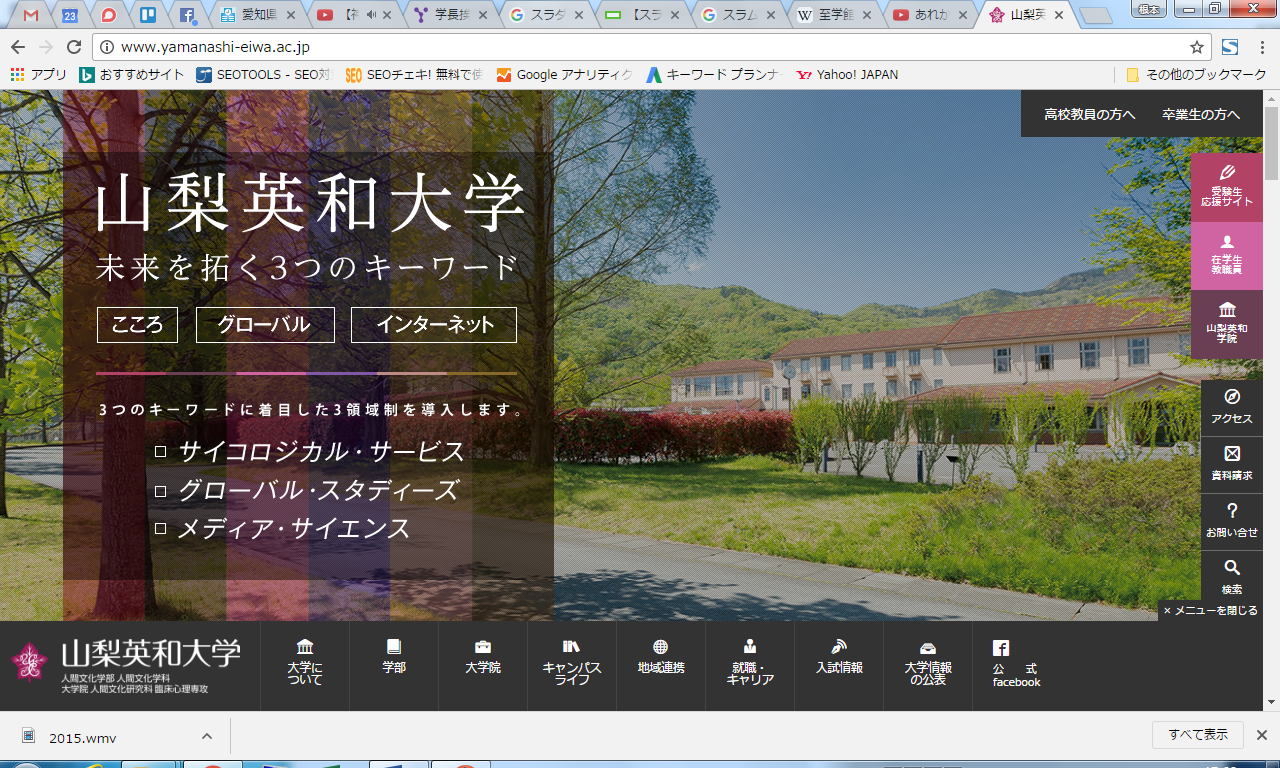Open the Yahoo! JAPAN bookmark
This screenshot has width=1280, height=768.
tap(846, 75)
